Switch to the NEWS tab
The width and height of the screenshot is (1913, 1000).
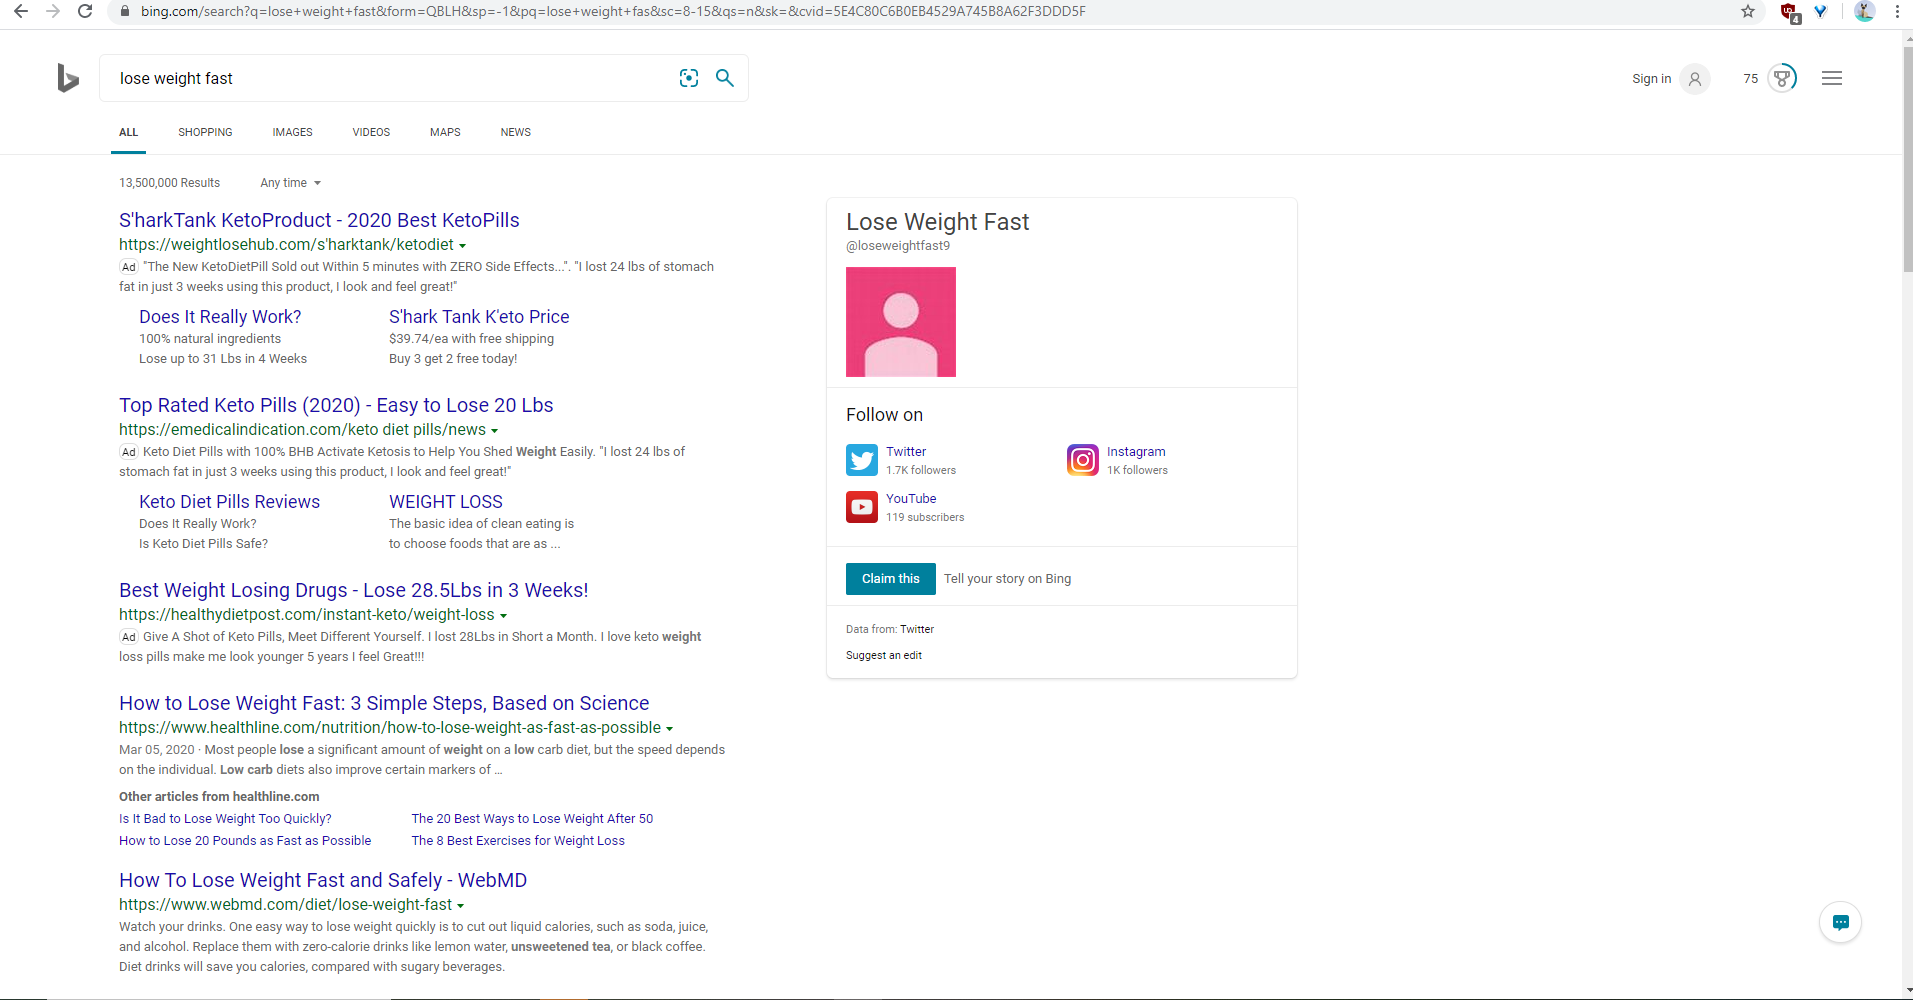pyautogui.click(x=516, y=132)
